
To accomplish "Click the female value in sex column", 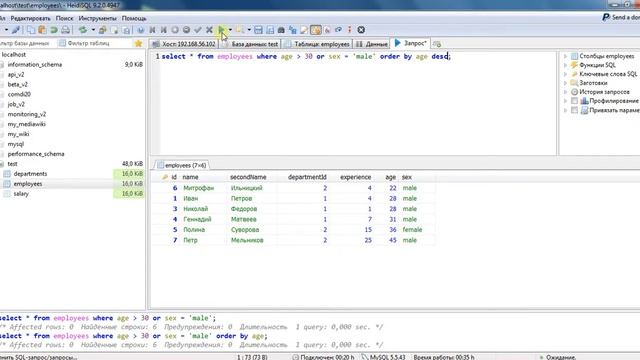I will [412, 230].
